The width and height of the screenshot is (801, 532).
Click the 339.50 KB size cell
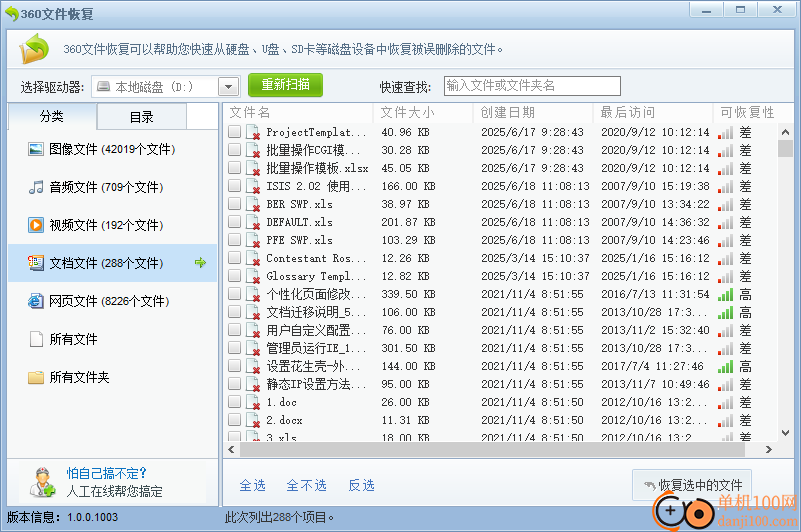(408, 294)
